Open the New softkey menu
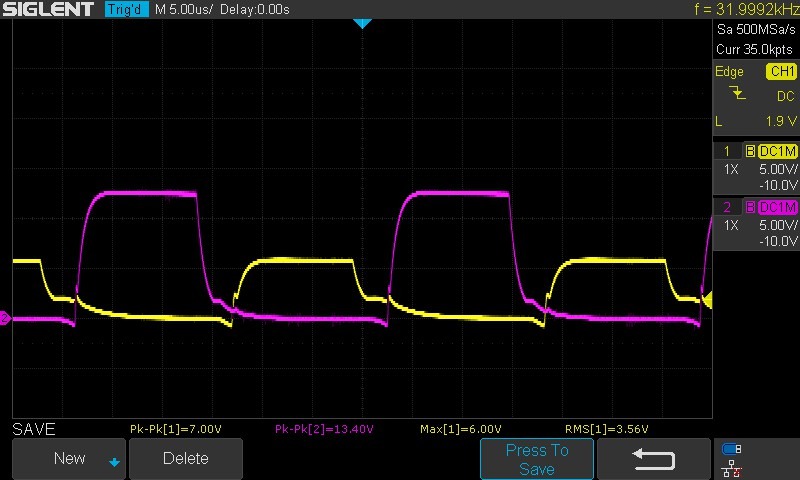The image size is (800, 480). tap(69, 459)
